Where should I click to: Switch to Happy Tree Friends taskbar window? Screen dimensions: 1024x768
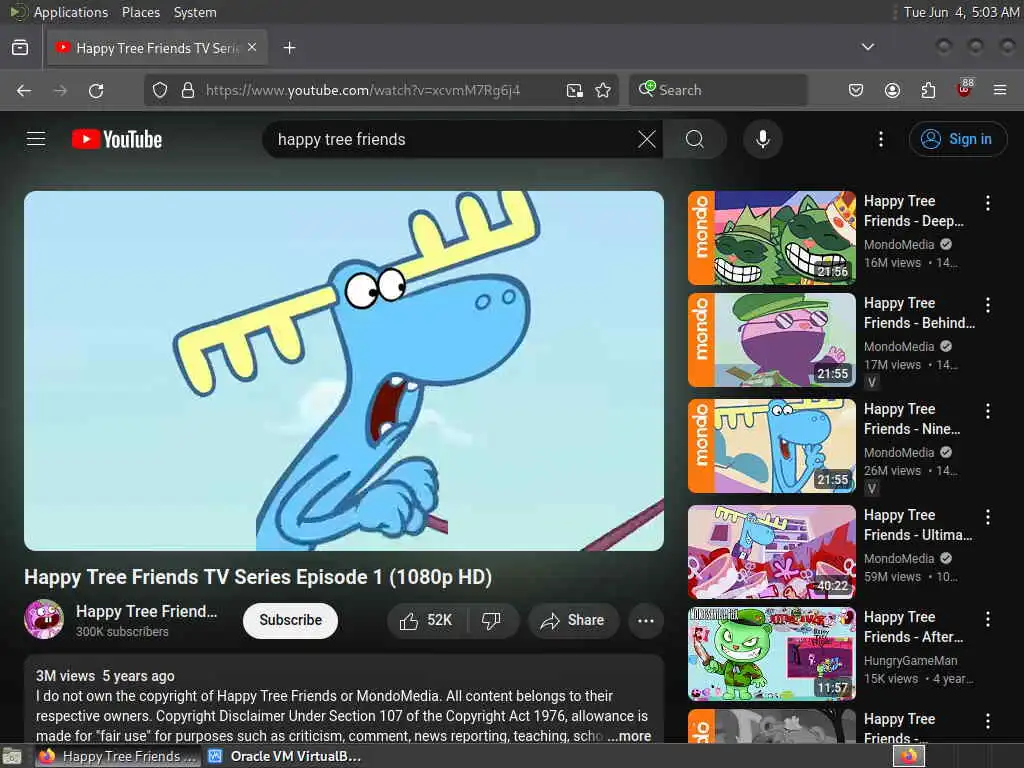(118, 756)
